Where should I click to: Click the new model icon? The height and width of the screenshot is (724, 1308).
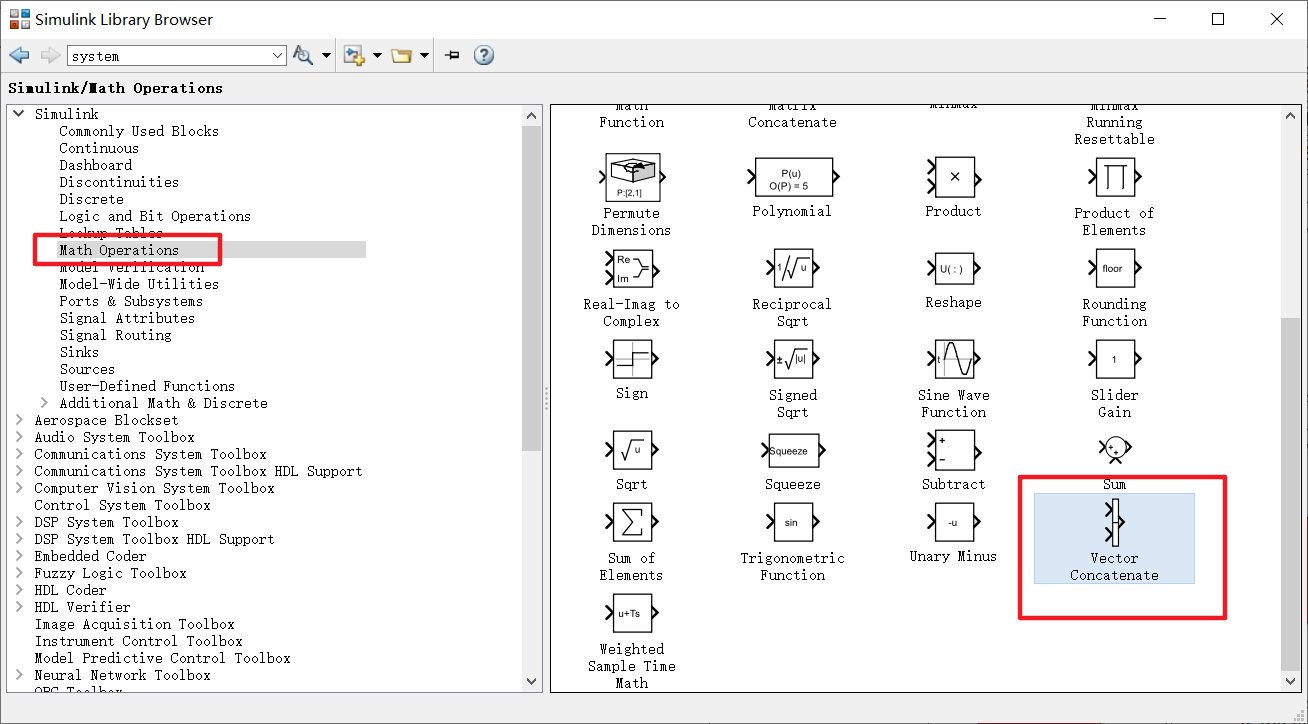pos(354,56)
